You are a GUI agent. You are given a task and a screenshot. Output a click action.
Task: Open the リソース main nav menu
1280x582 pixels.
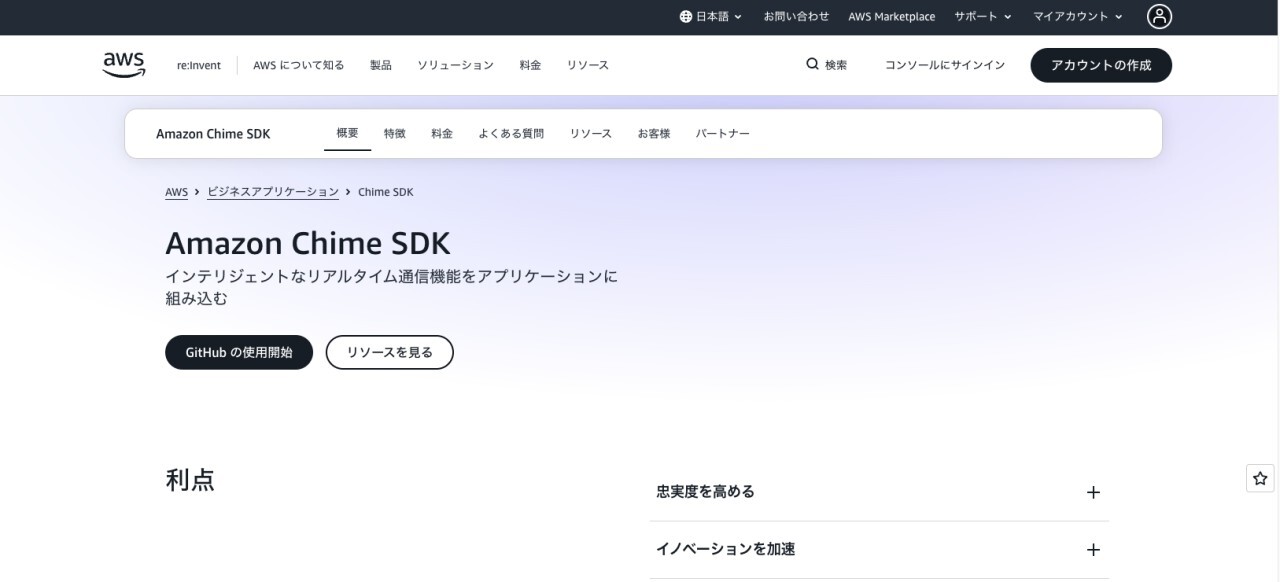pyautogui.click(x=588, y=65)
